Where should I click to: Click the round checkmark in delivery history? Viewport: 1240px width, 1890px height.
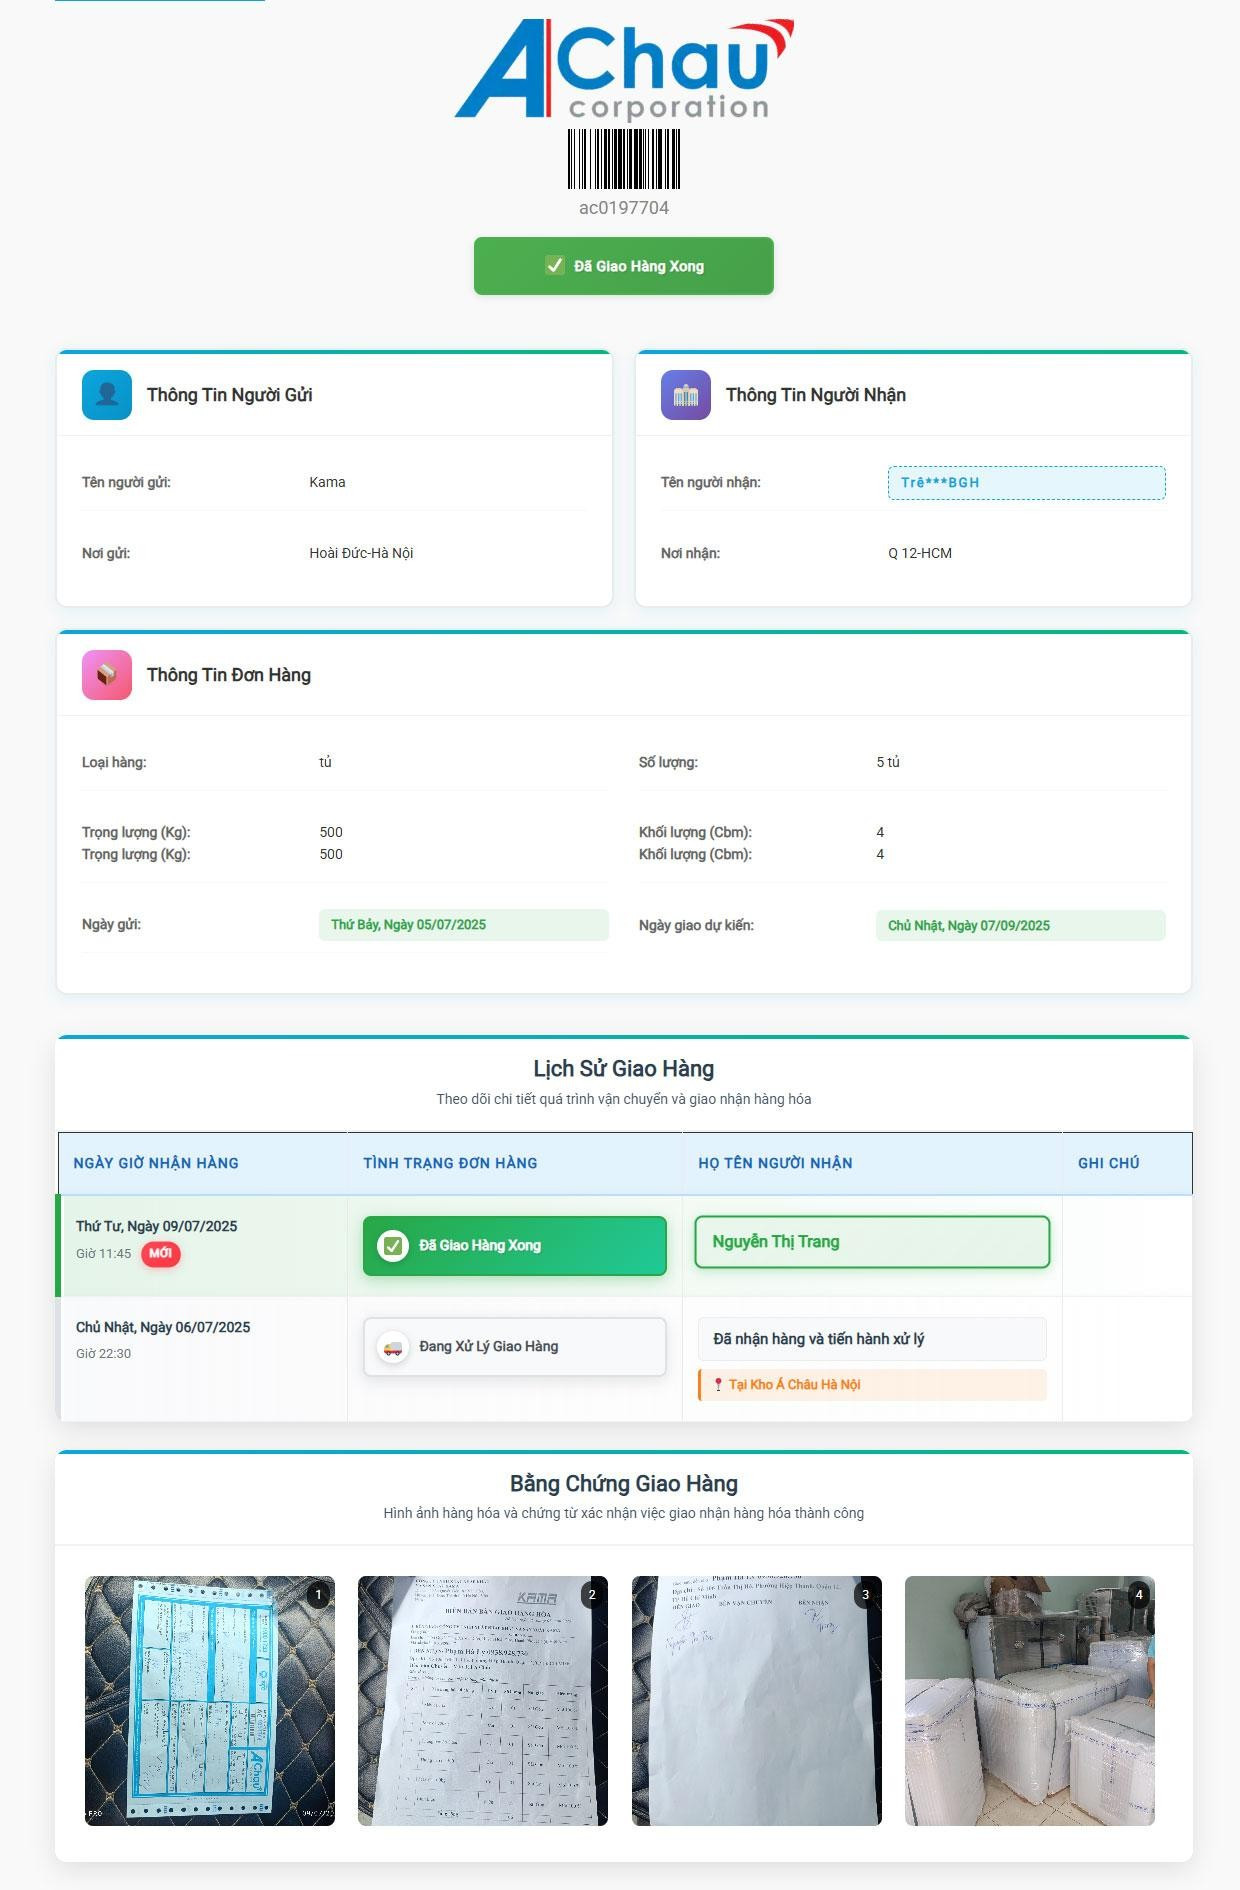tap(393, 1246)
